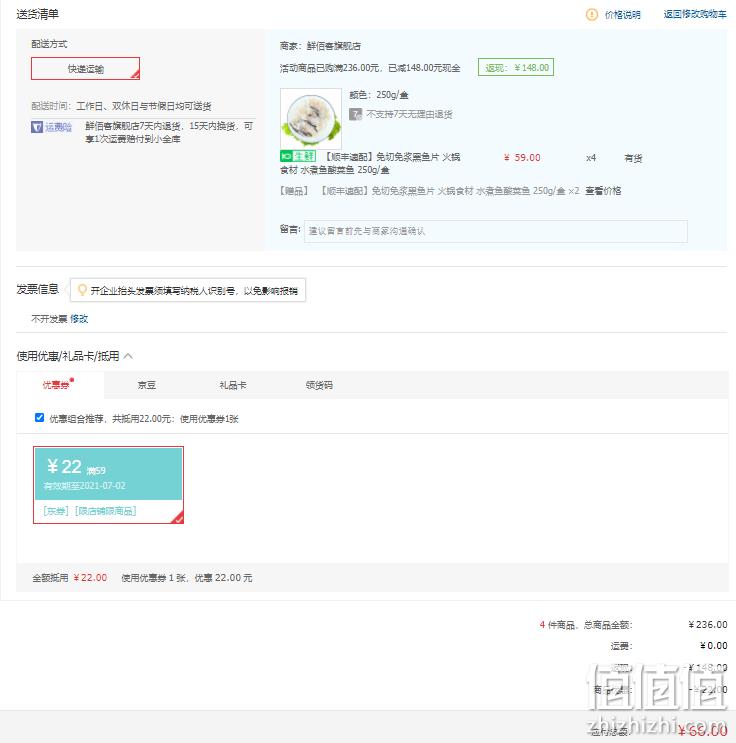Open the 免切免浆黑鱼片 product title
This screenshot has width=736, height=743.
(x=370, y=163)
